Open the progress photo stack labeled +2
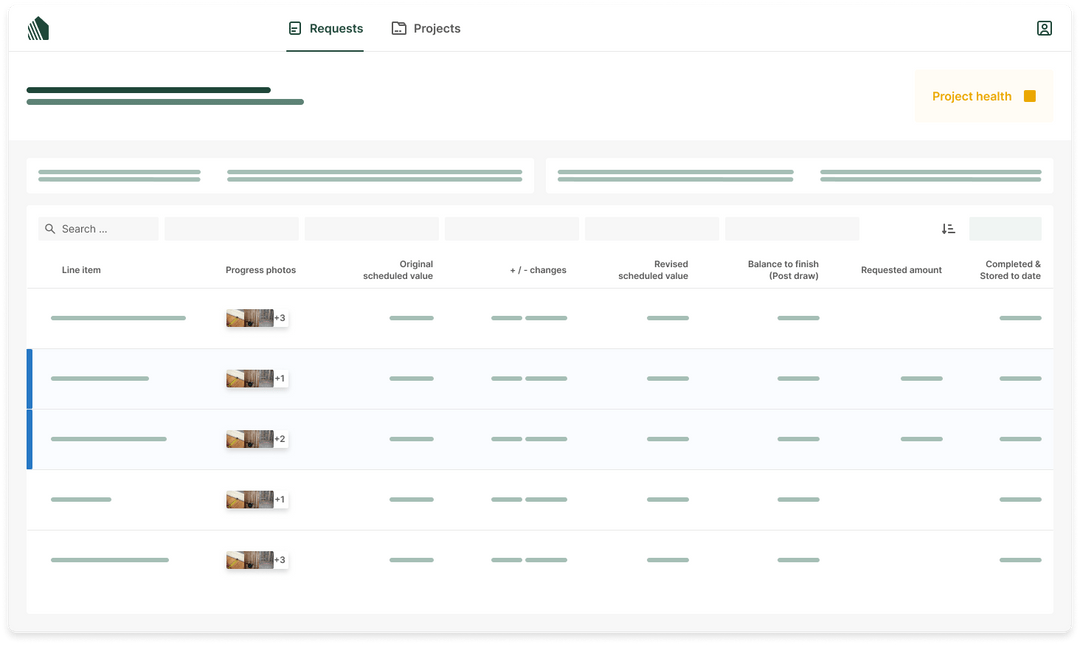Image resolution: width=1080 pixels, height=645 pixels. [255, 438]
